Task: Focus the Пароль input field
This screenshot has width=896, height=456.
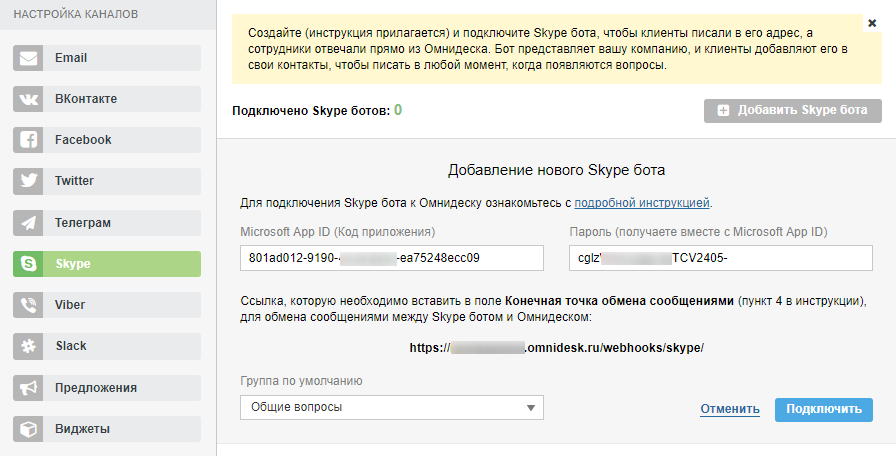Action: [x=721, y=258]
